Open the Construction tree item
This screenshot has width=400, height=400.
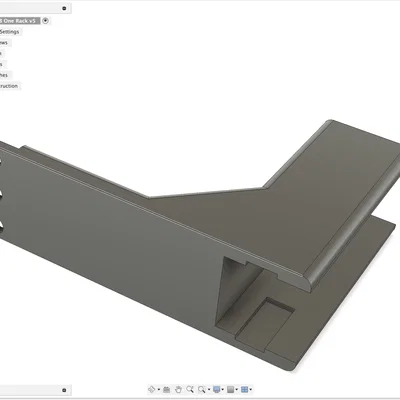tap(9, 86)
